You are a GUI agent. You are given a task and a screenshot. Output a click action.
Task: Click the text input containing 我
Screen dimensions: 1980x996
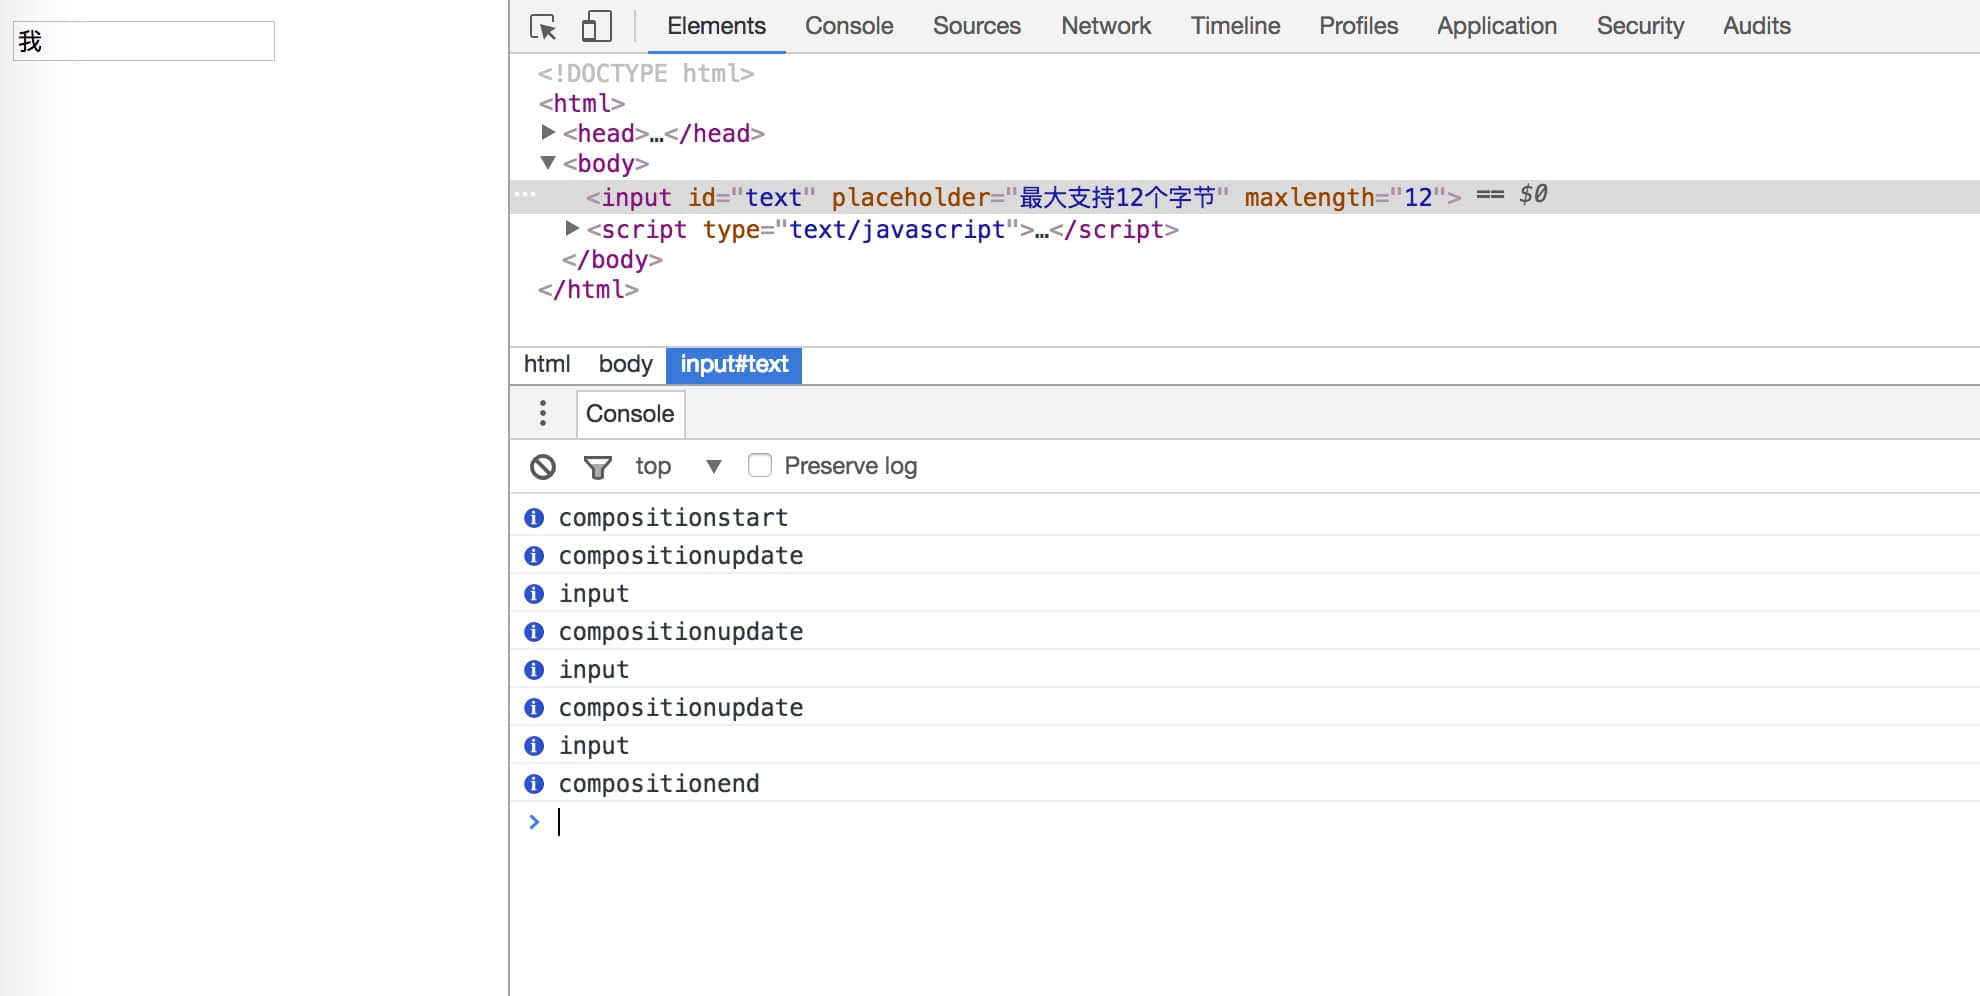[x=144, y=41]
